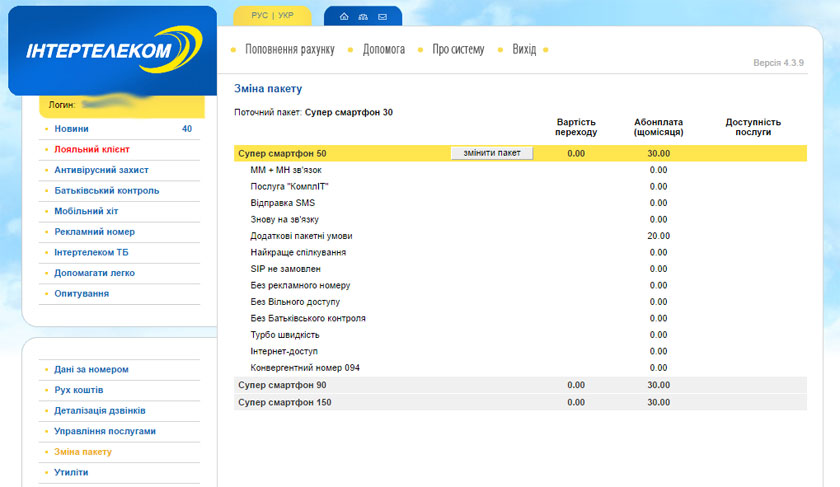Open Новини in sidebar
Screen dimensions: 840x487
(x=71, y=129)
